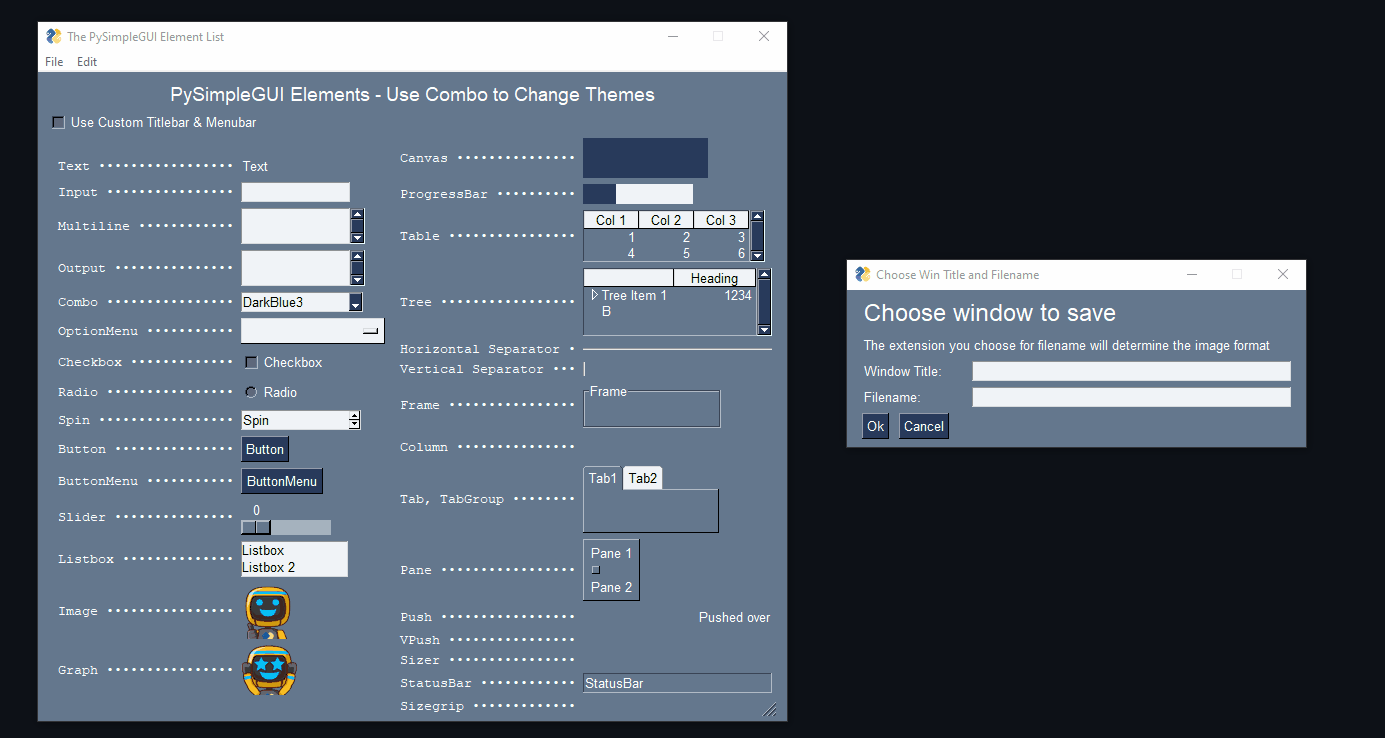This screenshot has height=738, width=1385.
Task: Click the Pane divider handle
Action: pyautogui.click(x=596, y=570)
